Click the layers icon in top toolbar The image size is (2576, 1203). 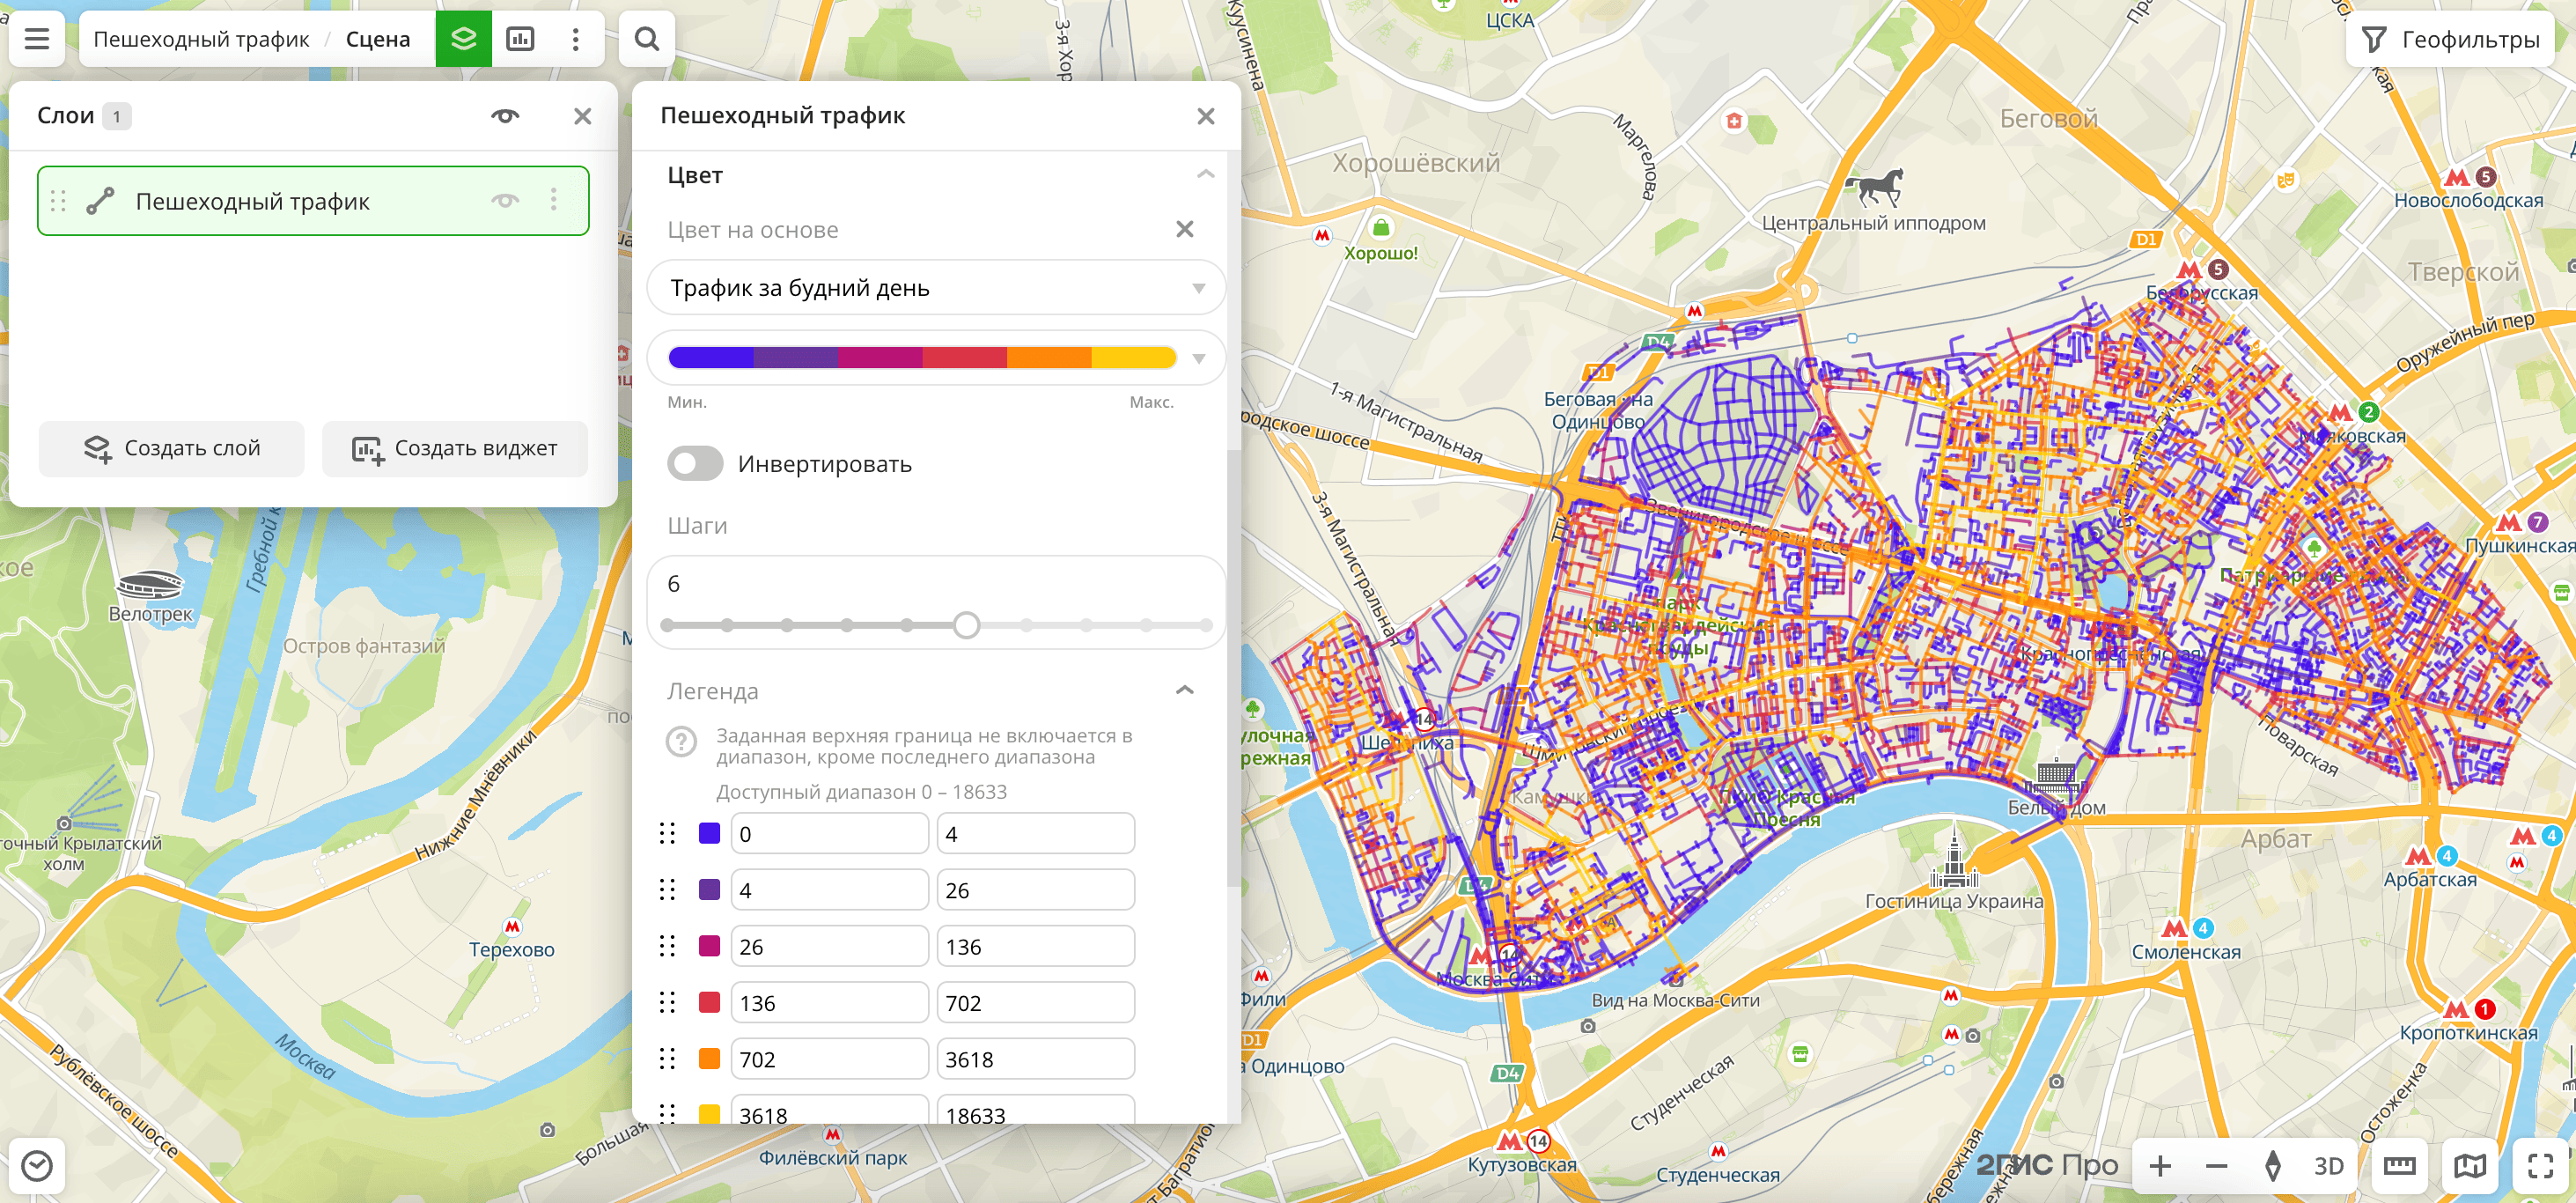463,39
